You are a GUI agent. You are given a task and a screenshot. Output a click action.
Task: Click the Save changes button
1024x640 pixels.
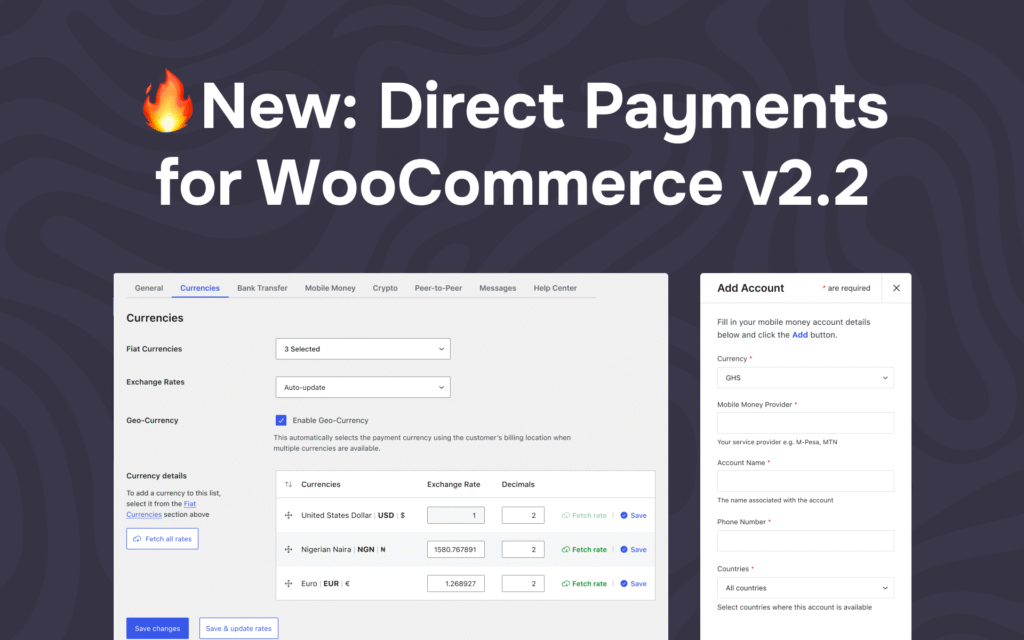coord(157,628)
